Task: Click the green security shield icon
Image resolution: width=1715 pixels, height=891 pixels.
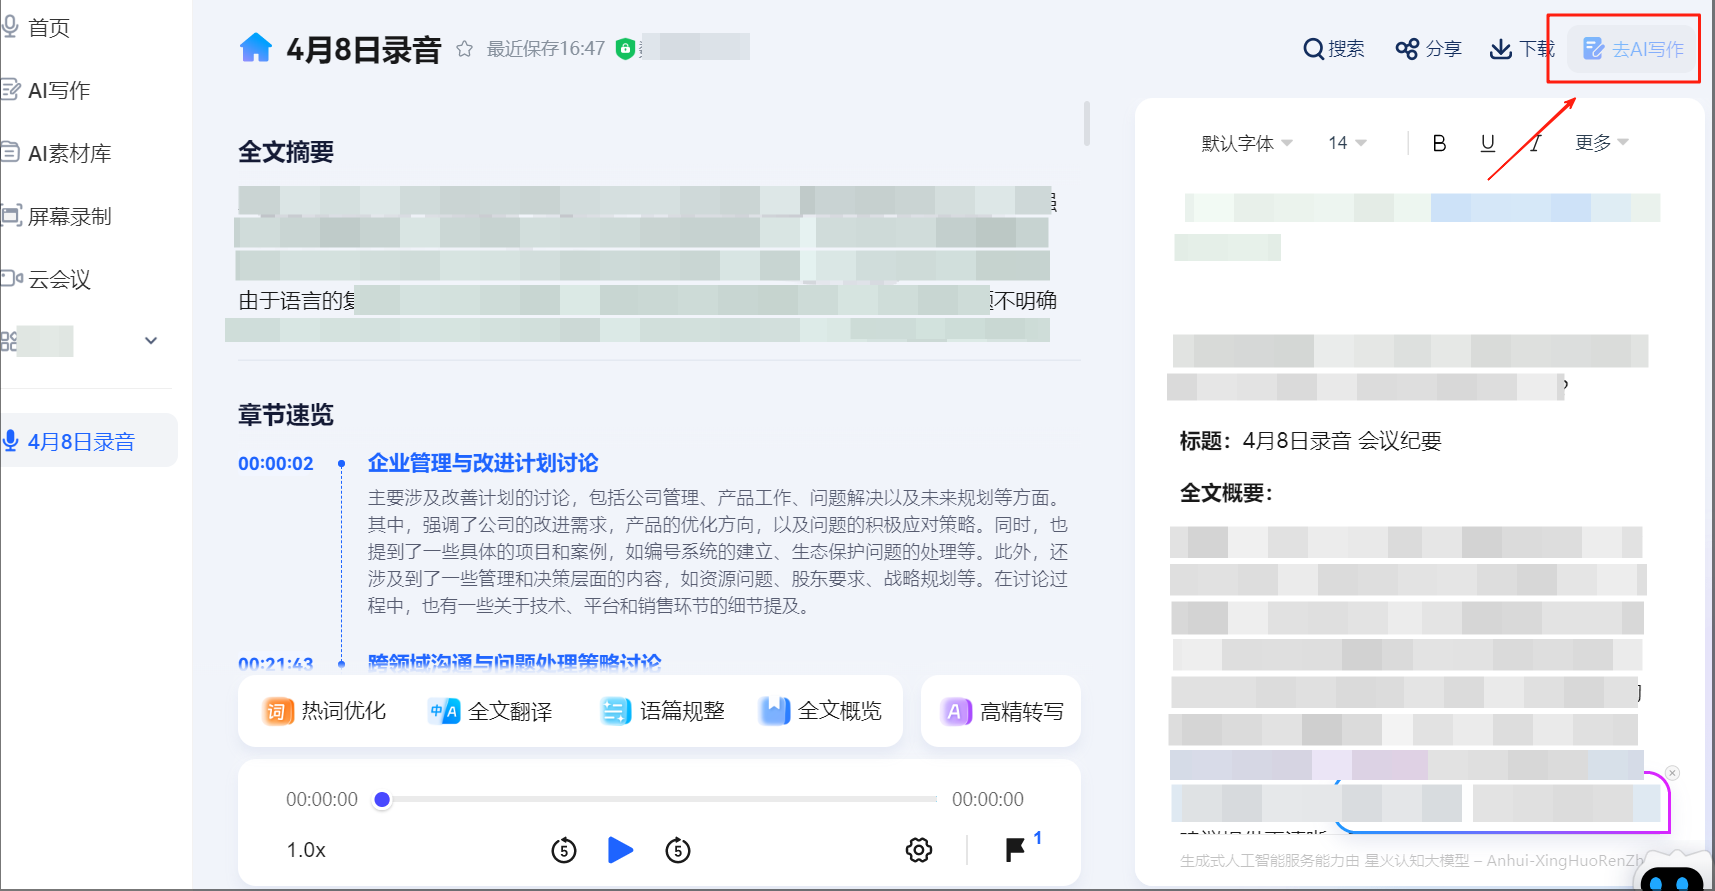Action: (x=625, y=48)
